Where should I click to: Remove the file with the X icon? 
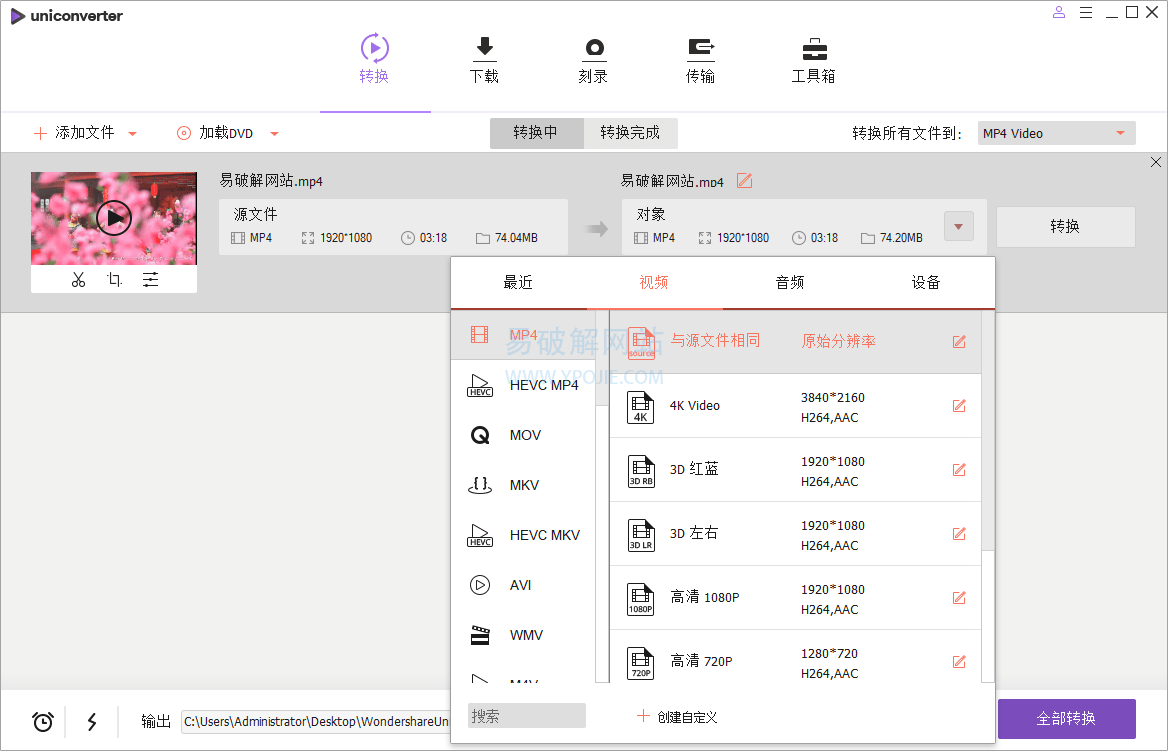pos(1155,162)
